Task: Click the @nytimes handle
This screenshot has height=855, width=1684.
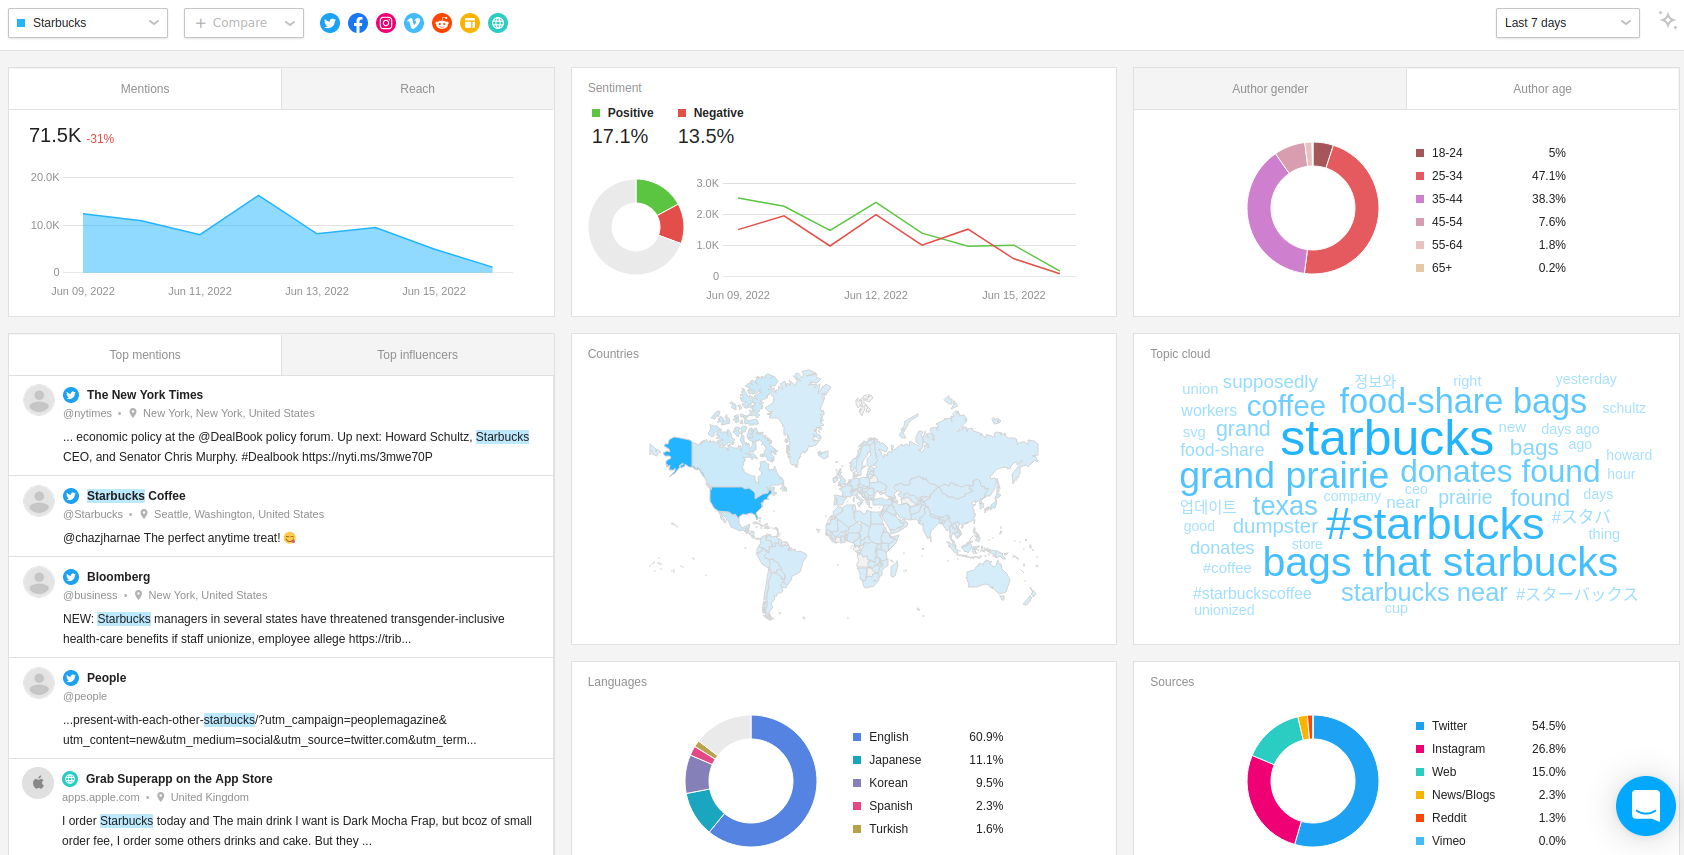Action: pos(88,413)
